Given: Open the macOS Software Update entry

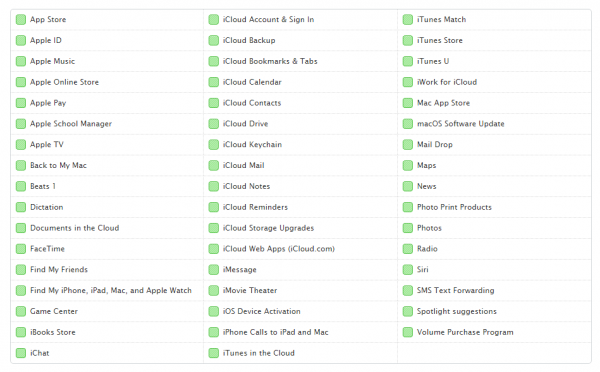Looking at the screenshot, I should pos(461,124).
